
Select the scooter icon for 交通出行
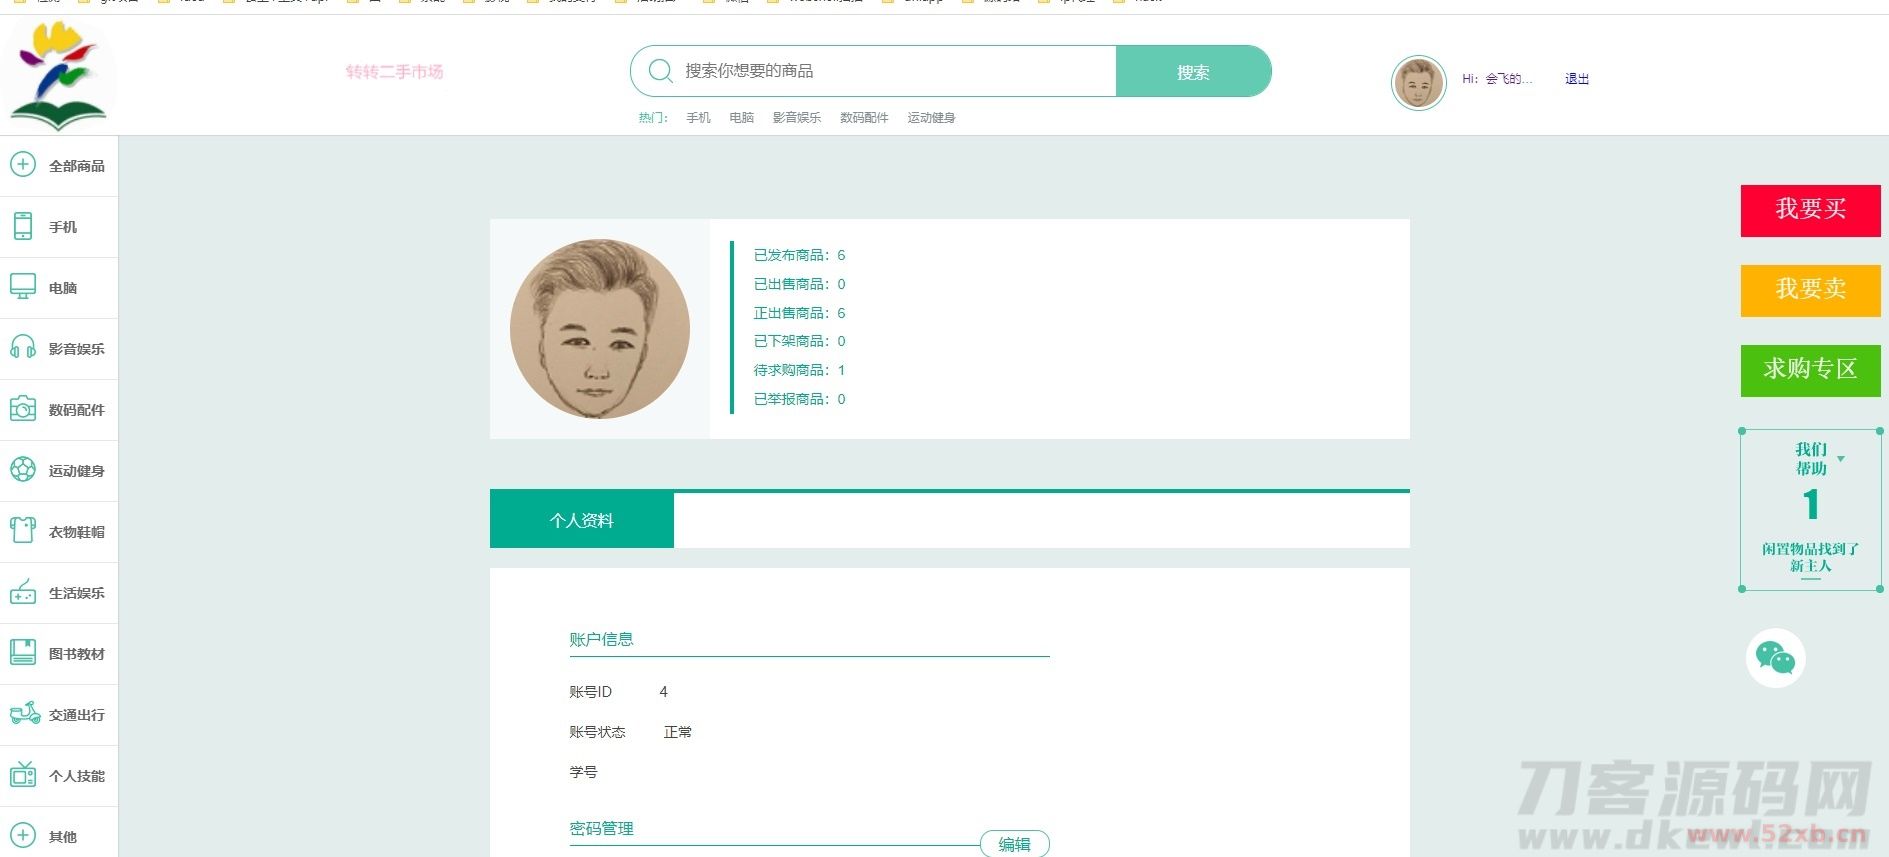[24, 714]
